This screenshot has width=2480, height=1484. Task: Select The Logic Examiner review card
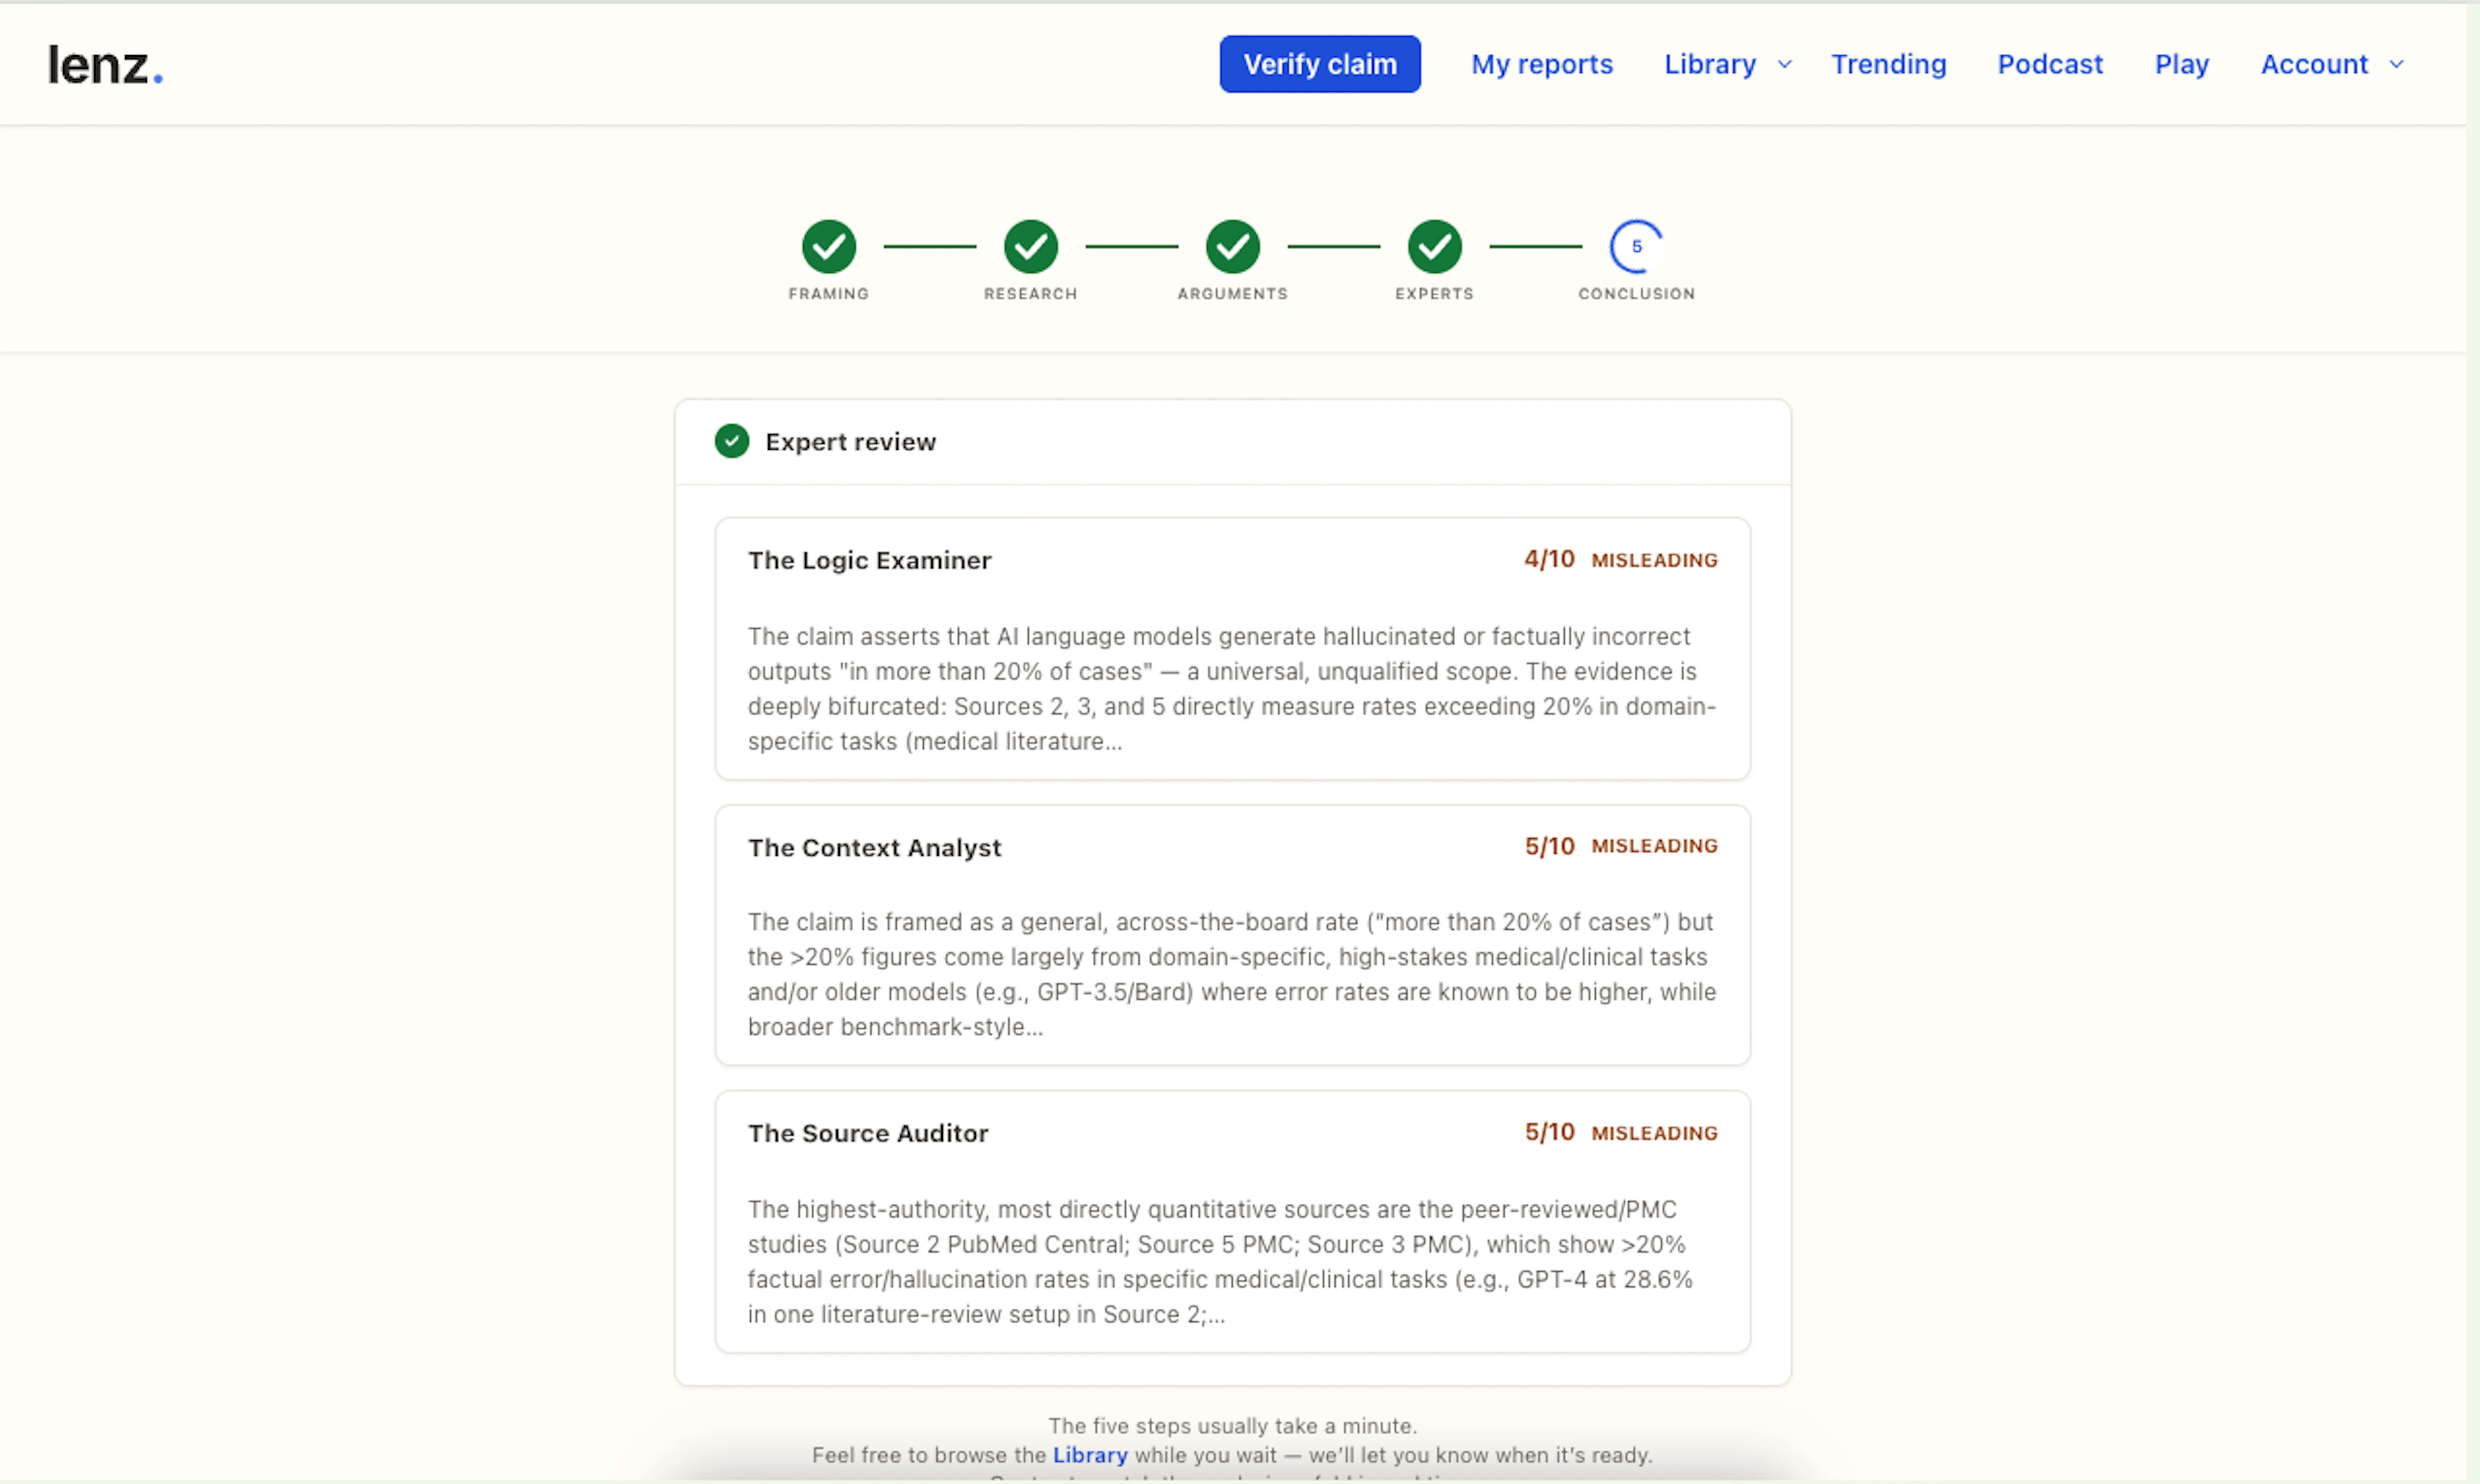click(x=1232, y=649)
